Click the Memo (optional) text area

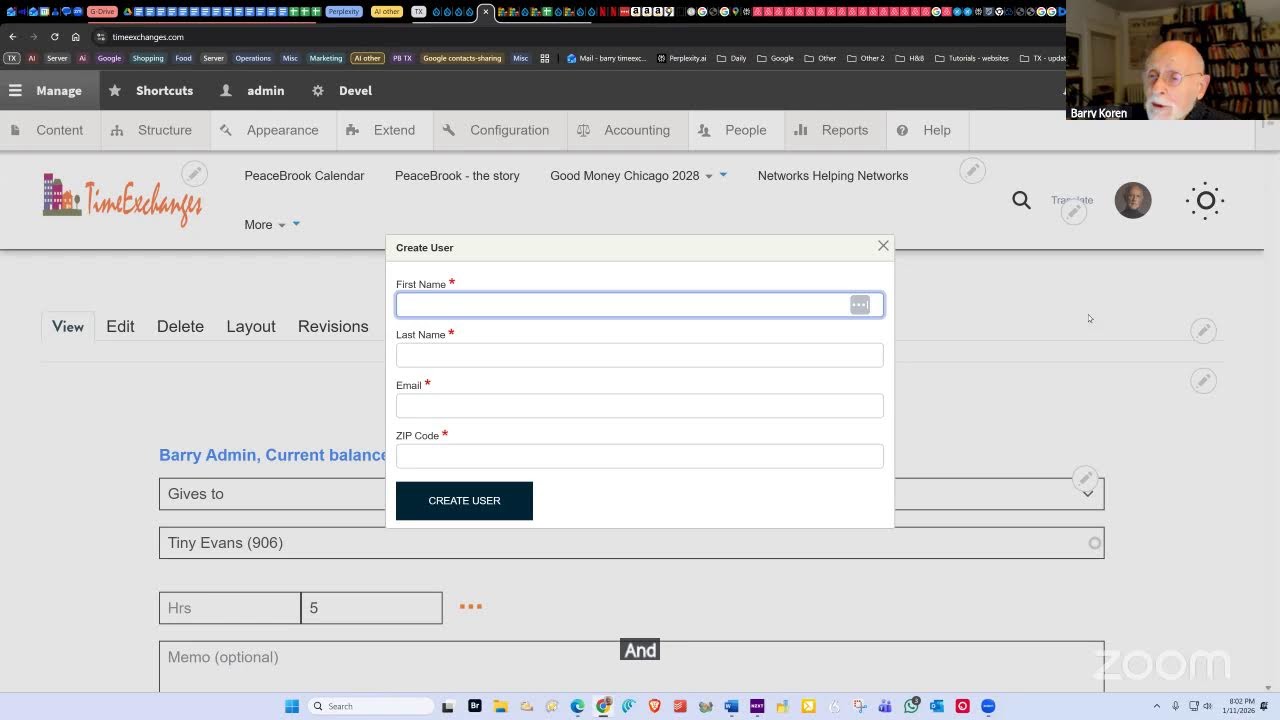632,665
